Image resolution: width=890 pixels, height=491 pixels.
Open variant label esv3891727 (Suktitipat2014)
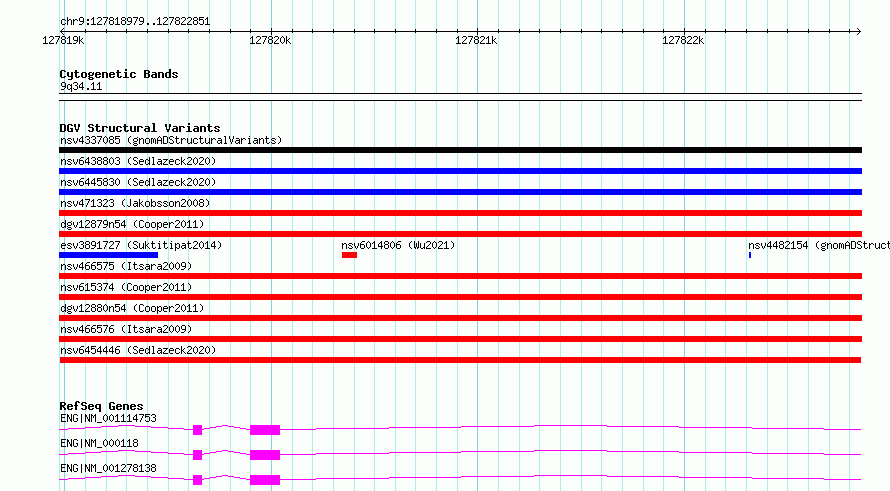[141, 245]
